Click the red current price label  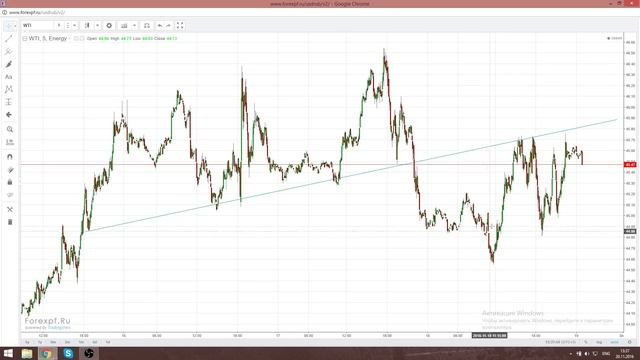click(630, 164)
